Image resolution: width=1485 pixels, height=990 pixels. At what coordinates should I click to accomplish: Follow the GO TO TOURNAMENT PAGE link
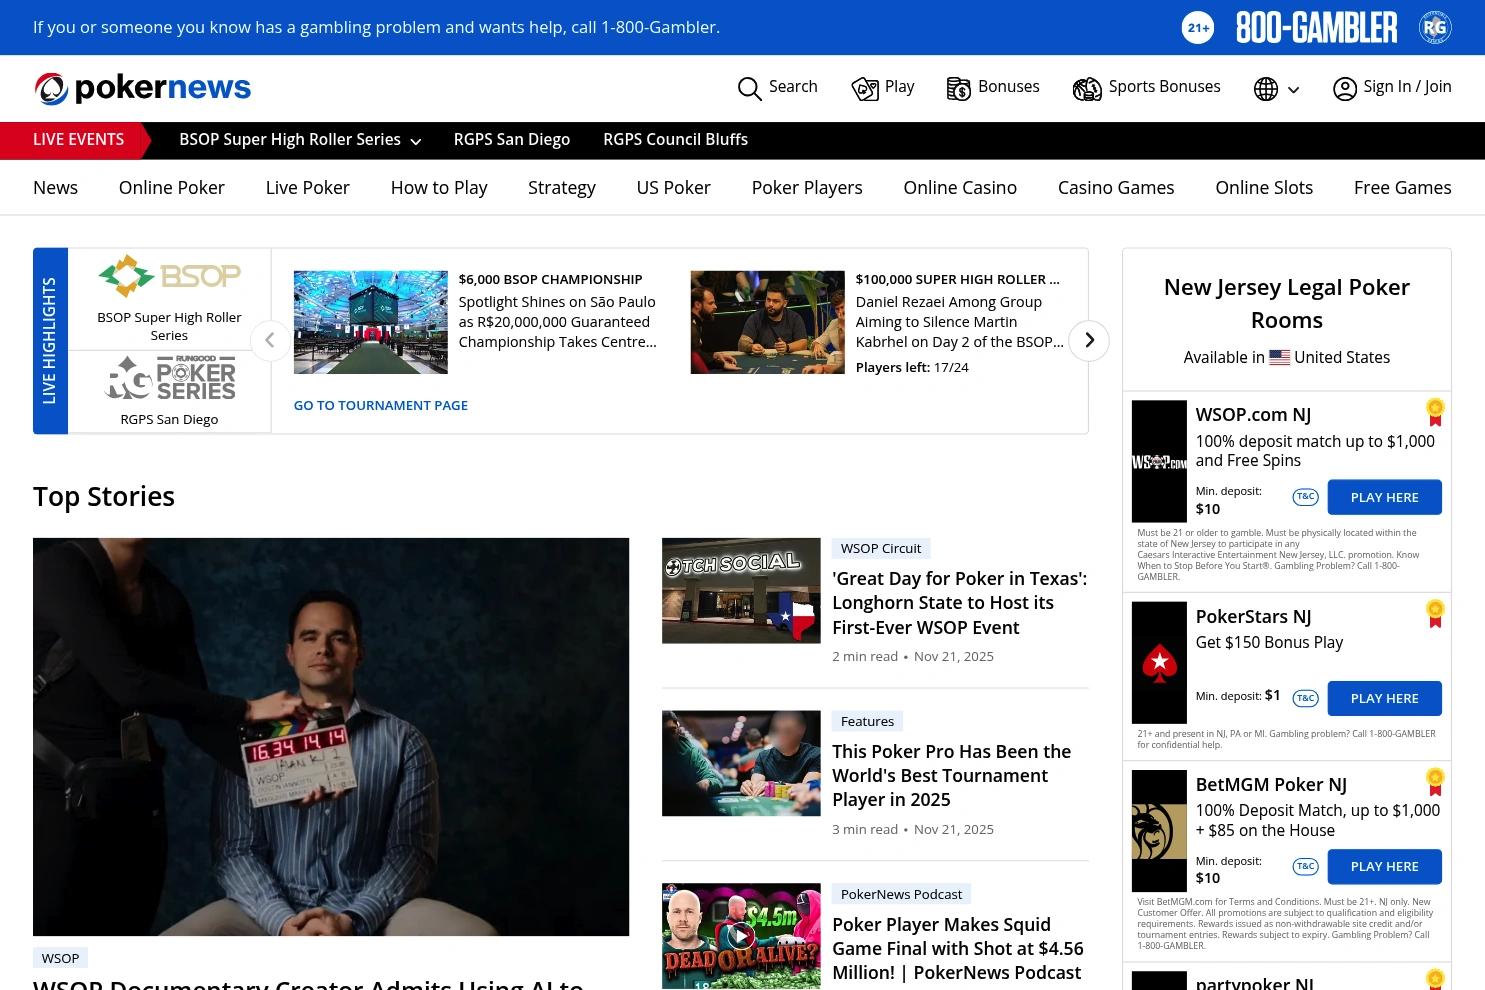381,405
